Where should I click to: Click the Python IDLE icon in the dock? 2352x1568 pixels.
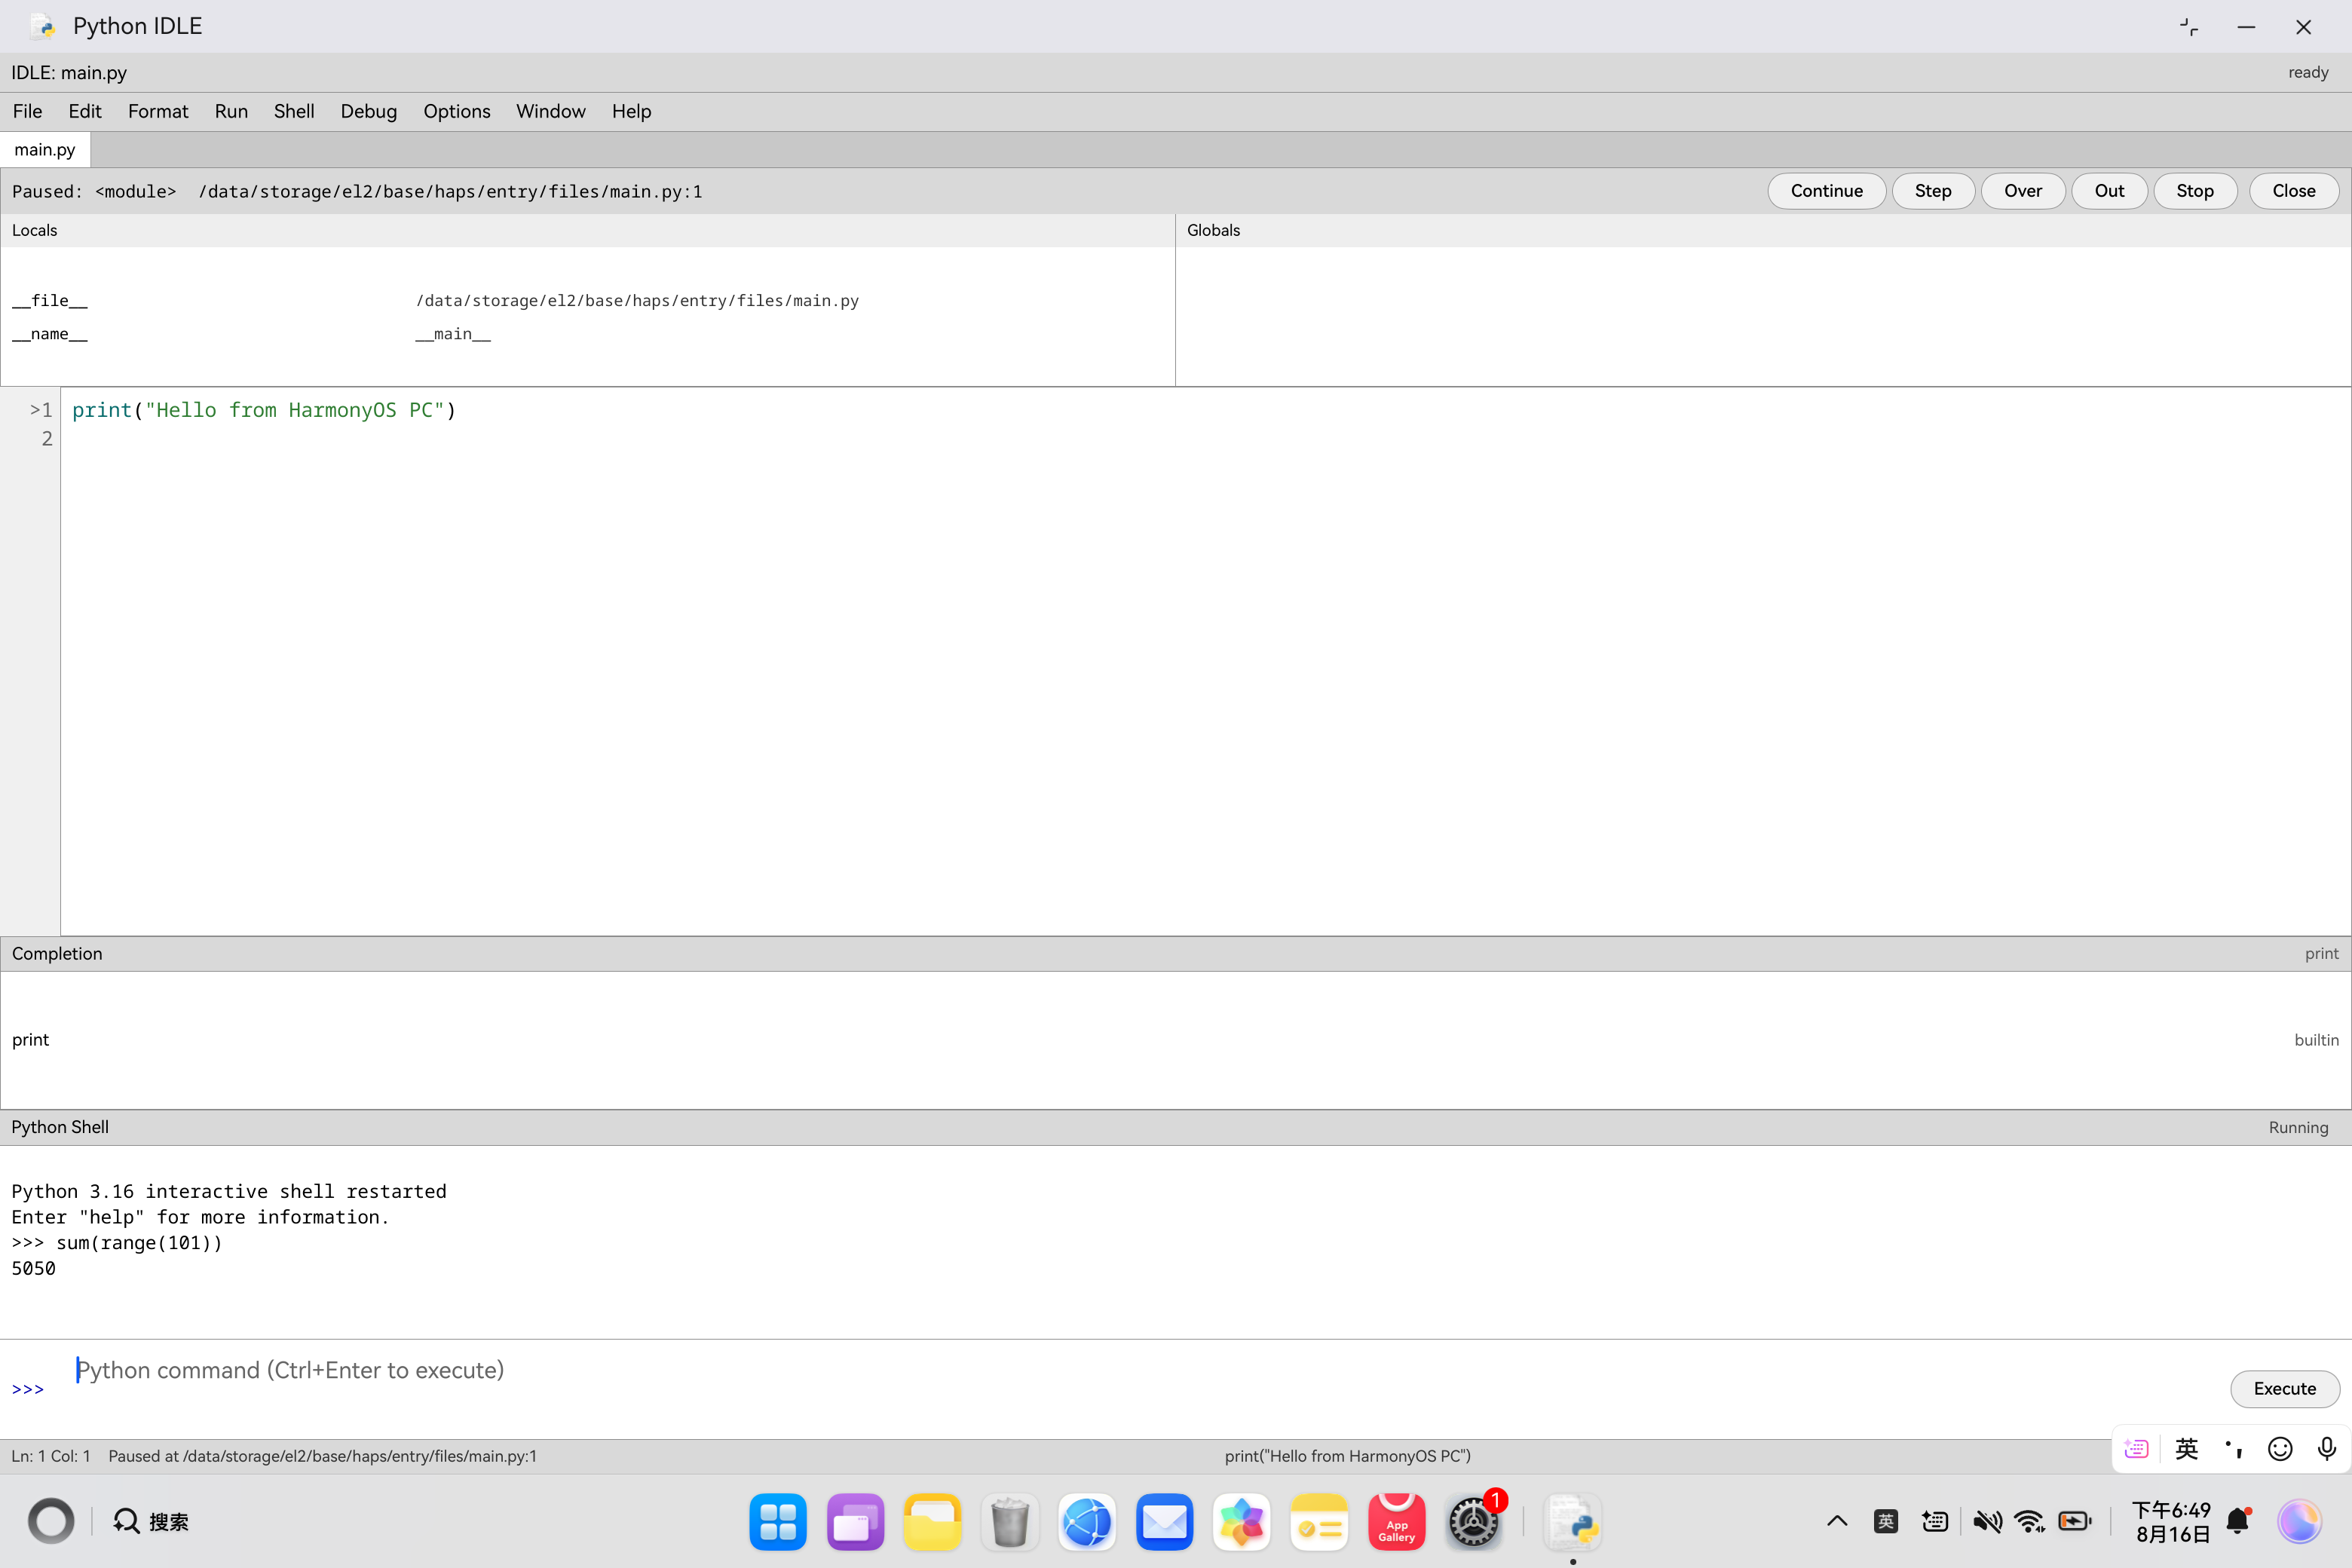(x=1573, y=1522)
